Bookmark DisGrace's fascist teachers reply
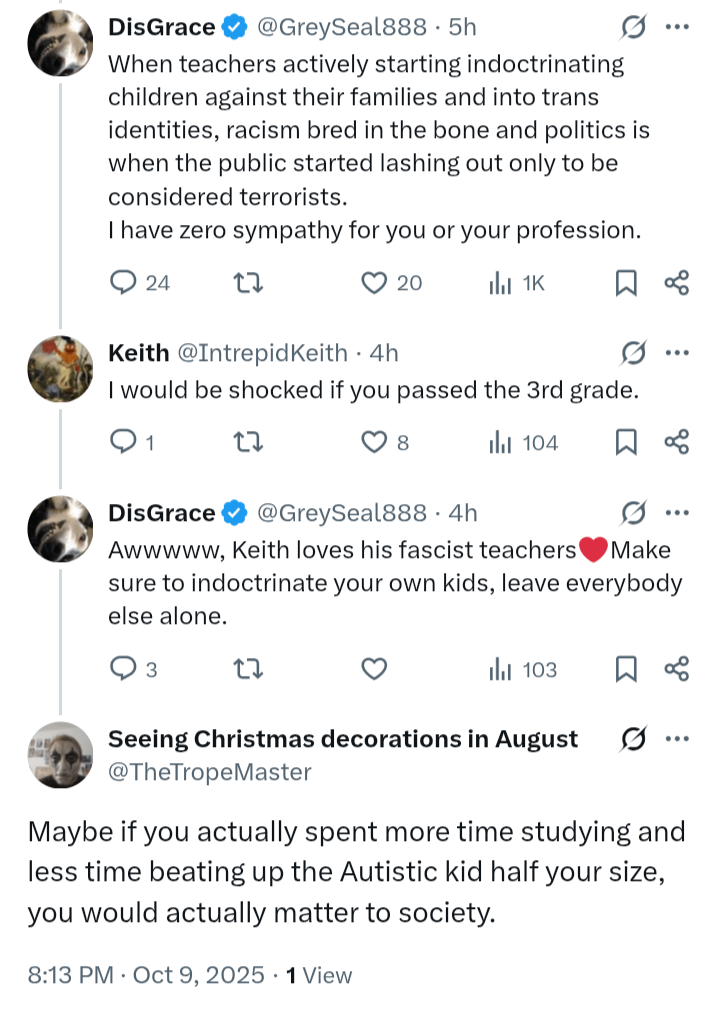The height and width of the screenshot is (1014, 720). click(x=626, y=670)
